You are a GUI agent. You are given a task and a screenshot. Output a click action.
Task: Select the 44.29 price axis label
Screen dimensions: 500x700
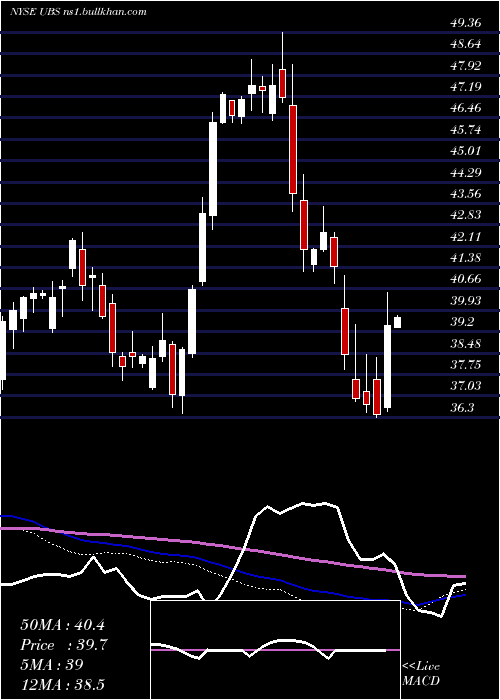coord(466,172)
